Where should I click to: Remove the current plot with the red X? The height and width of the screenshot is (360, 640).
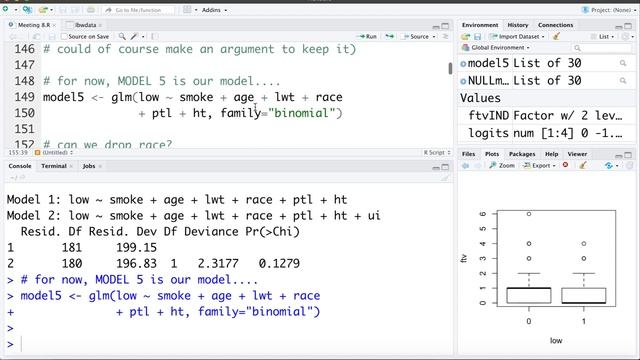tap(565, 165)
